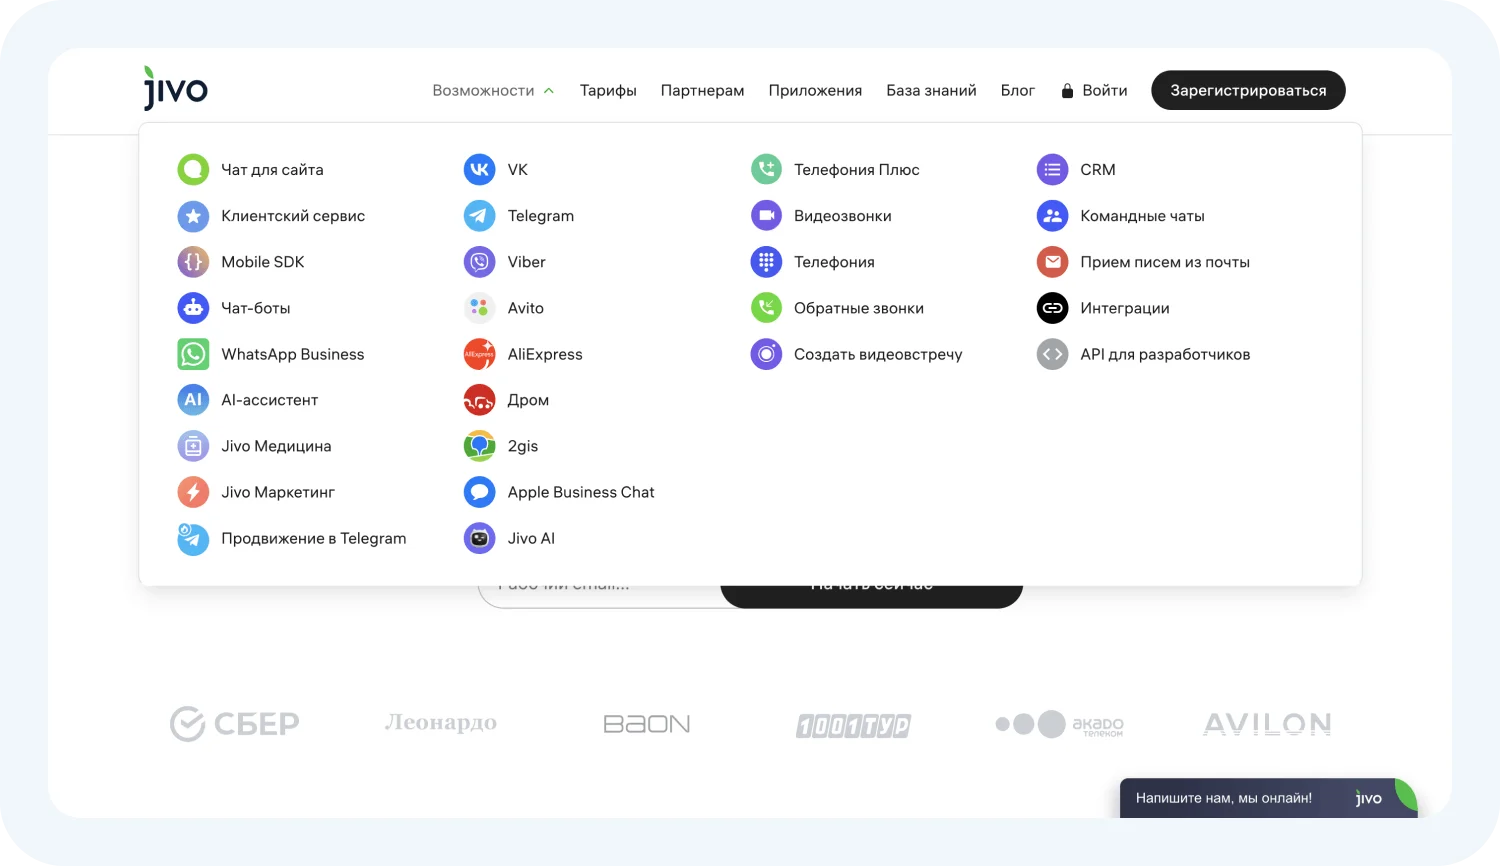The height and width of the screenshot is (866, 1500).
Task: Click the Чат для сайта green chat icon
Action: coord(193,170)
